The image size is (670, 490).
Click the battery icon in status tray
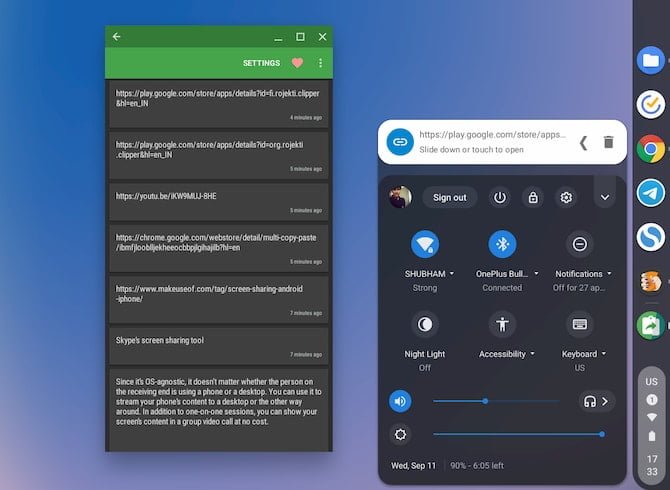652,436
